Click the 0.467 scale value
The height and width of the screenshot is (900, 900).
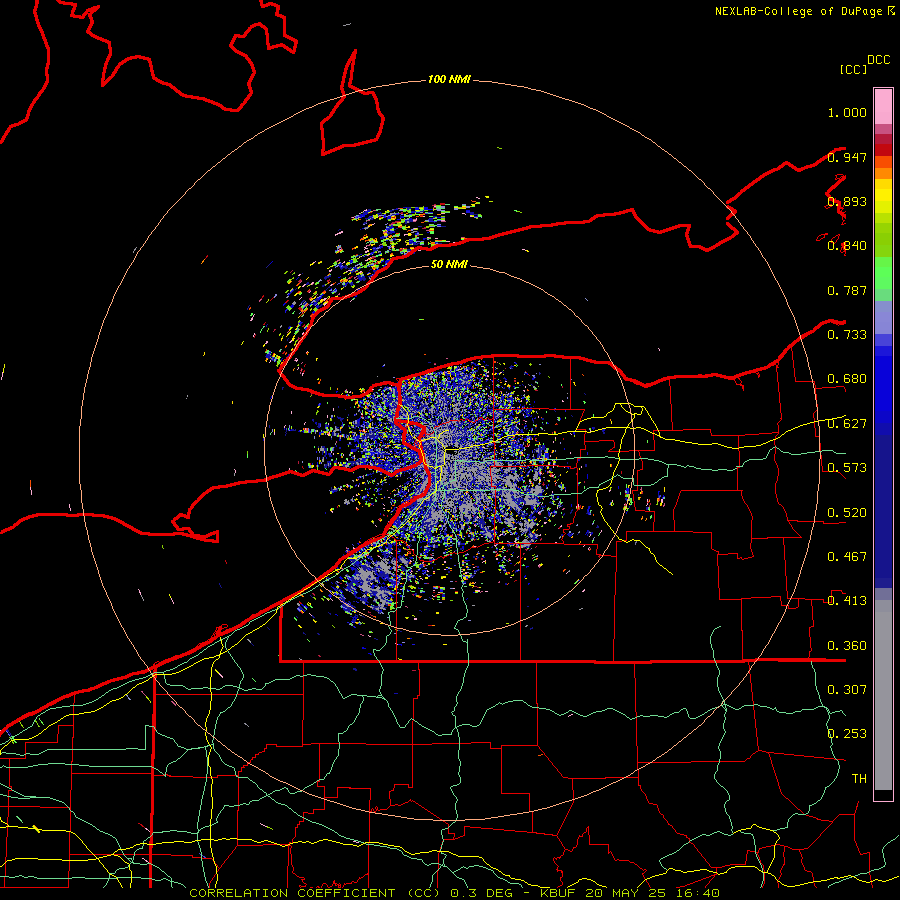click(847, 557)
